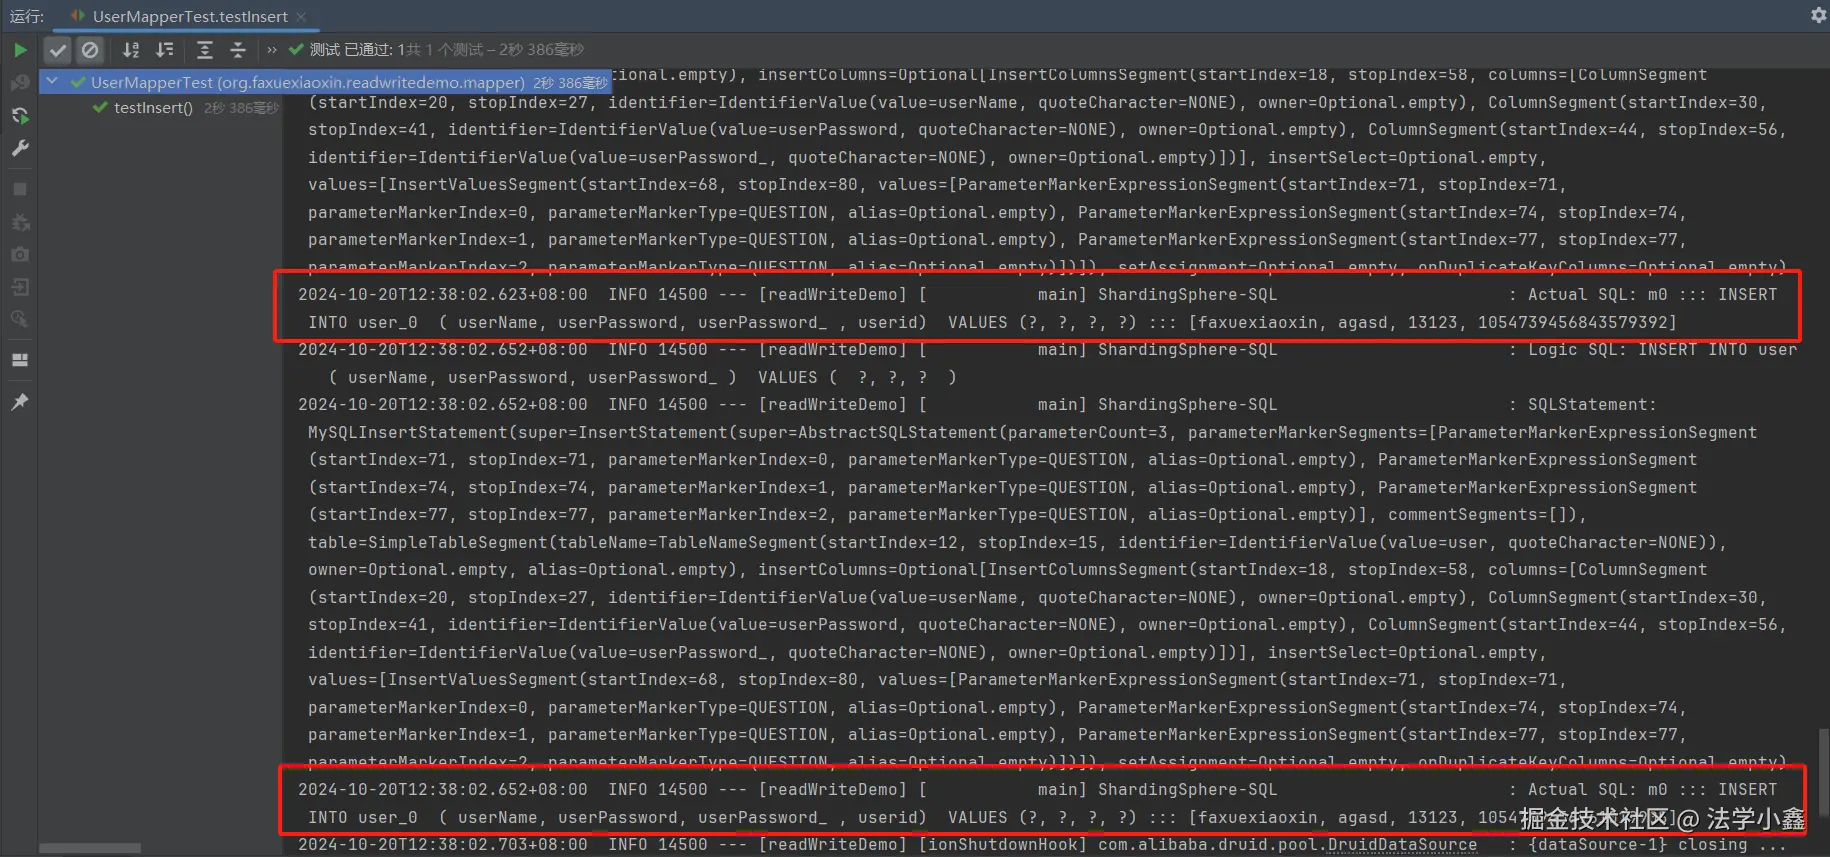Click the ': SQLStatement:' log line

tap(977, 405)
